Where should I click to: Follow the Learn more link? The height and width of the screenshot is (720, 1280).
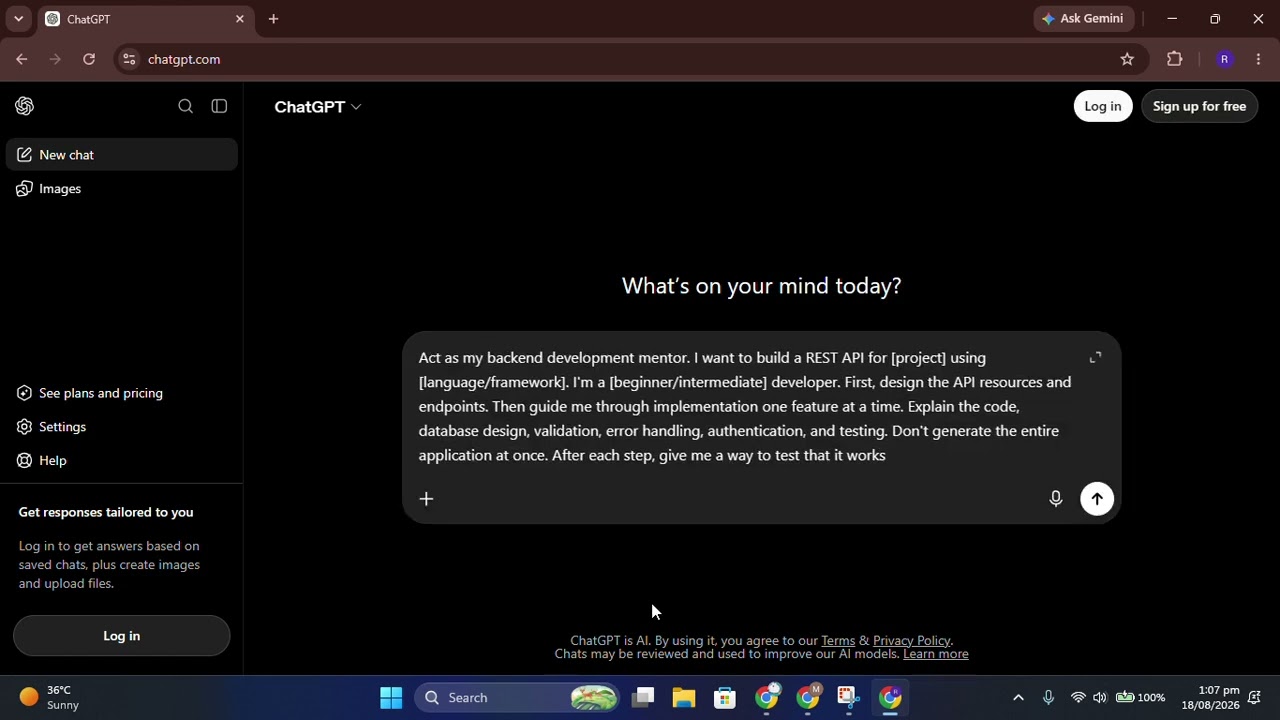936,654
